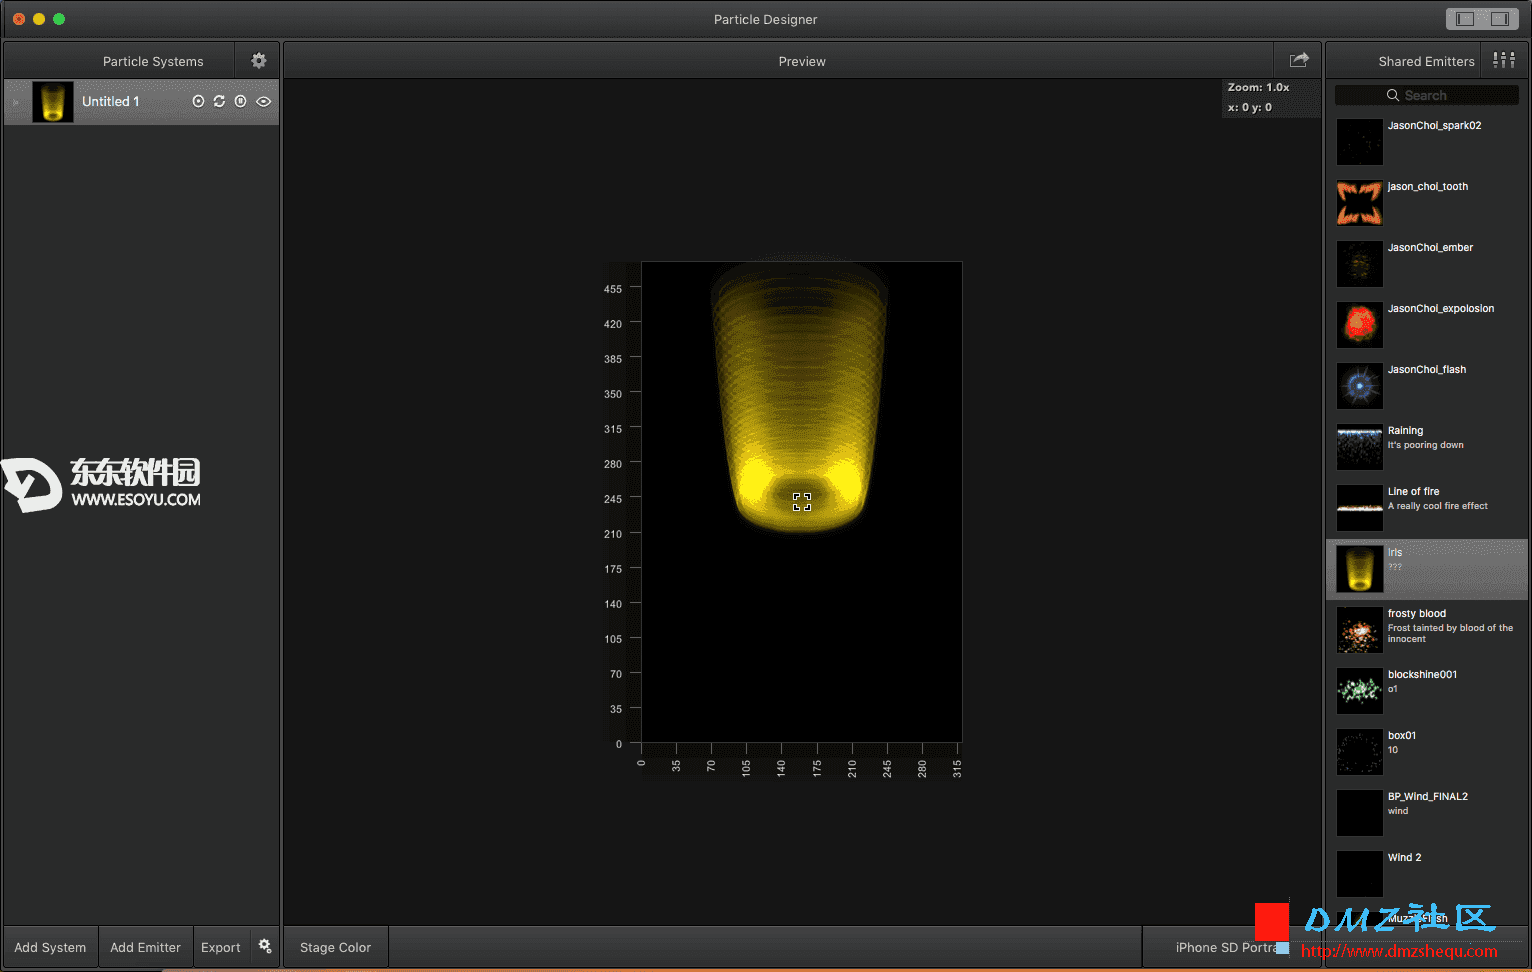Select the JasonChoi_flash emitter thumbnail
The image size is (1532, 972).
(1360, 386)
